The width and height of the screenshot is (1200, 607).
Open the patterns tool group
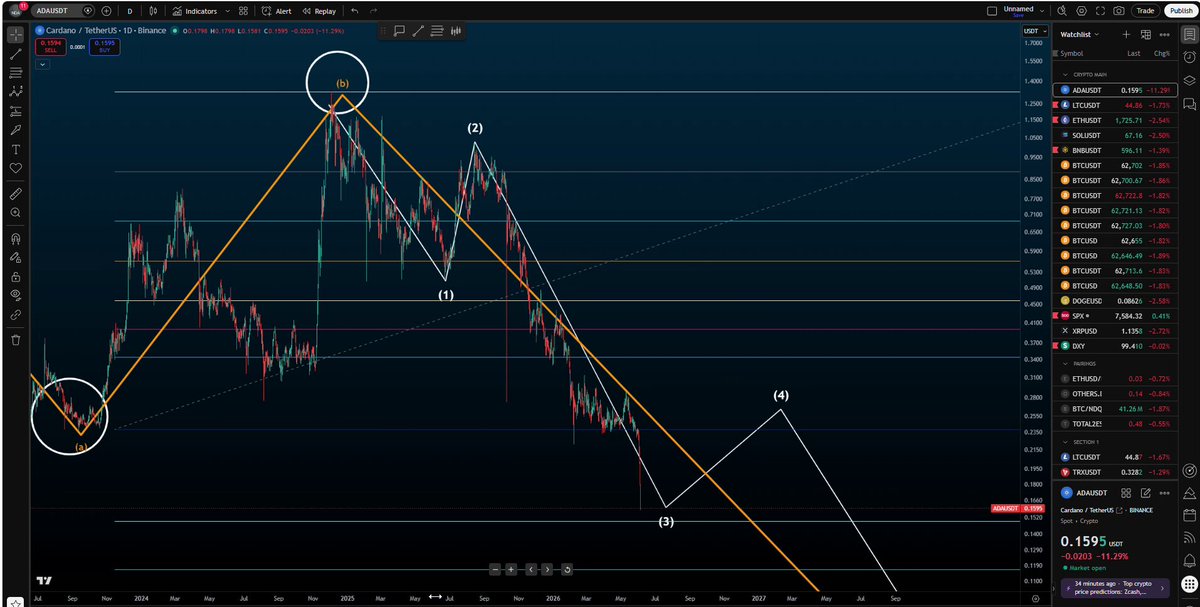(x=16, y=91)
